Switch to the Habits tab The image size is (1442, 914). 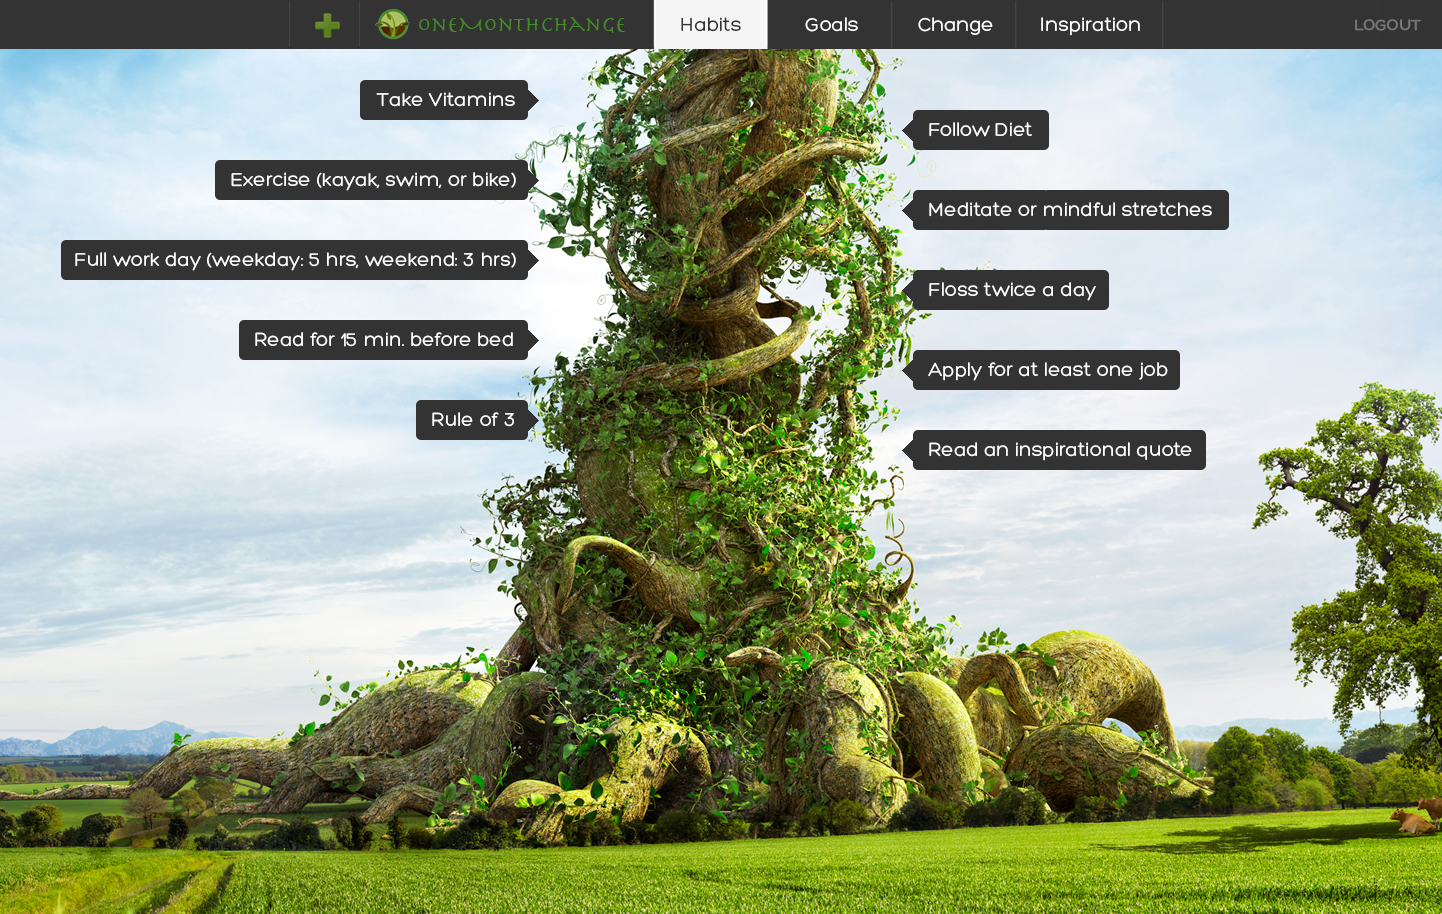coord(710,25)
